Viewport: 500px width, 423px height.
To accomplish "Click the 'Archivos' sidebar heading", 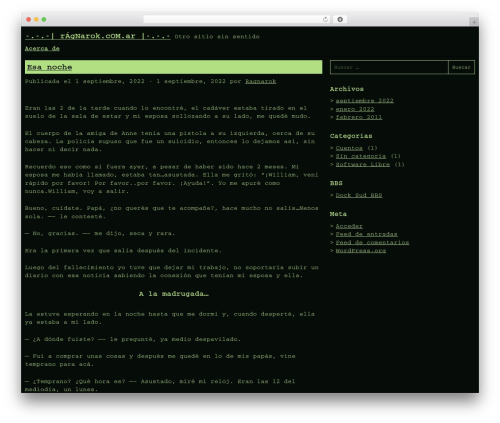I will point(347,89).
